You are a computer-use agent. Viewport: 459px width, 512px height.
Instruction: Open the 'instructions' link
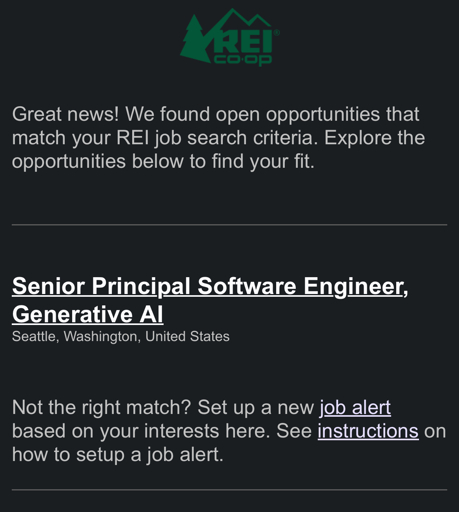coord(368,431)
